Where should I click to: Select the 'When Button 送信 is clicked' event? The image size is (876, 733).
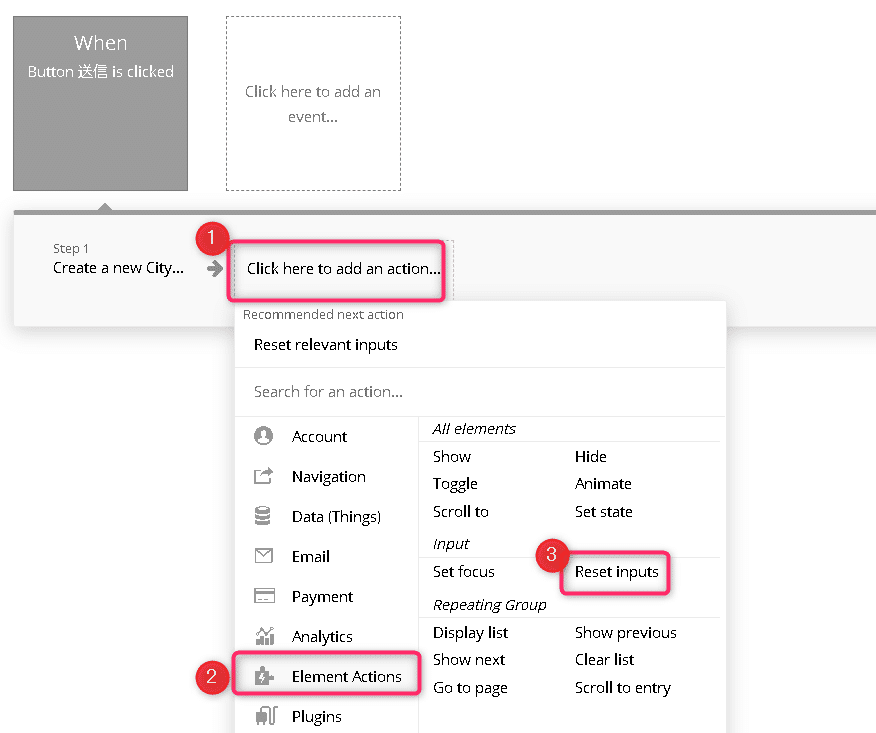click(101, 103)
